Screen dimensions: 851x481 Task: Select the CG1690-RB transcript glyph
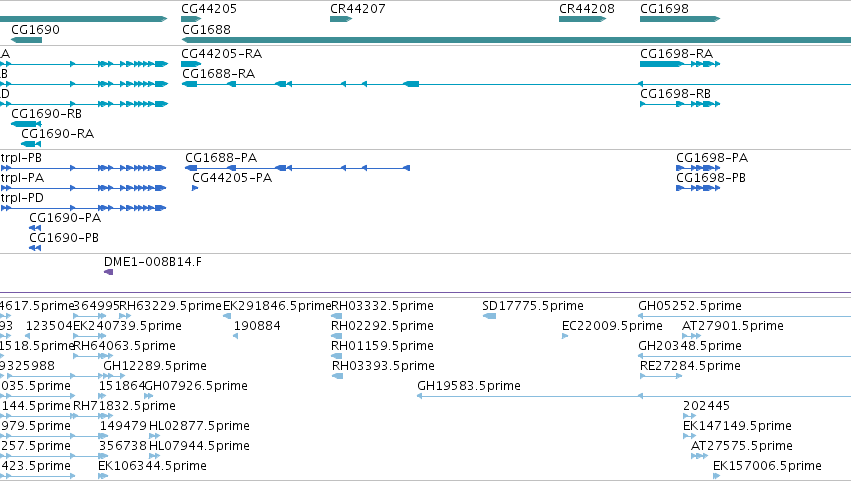click(x=26, y=124)
